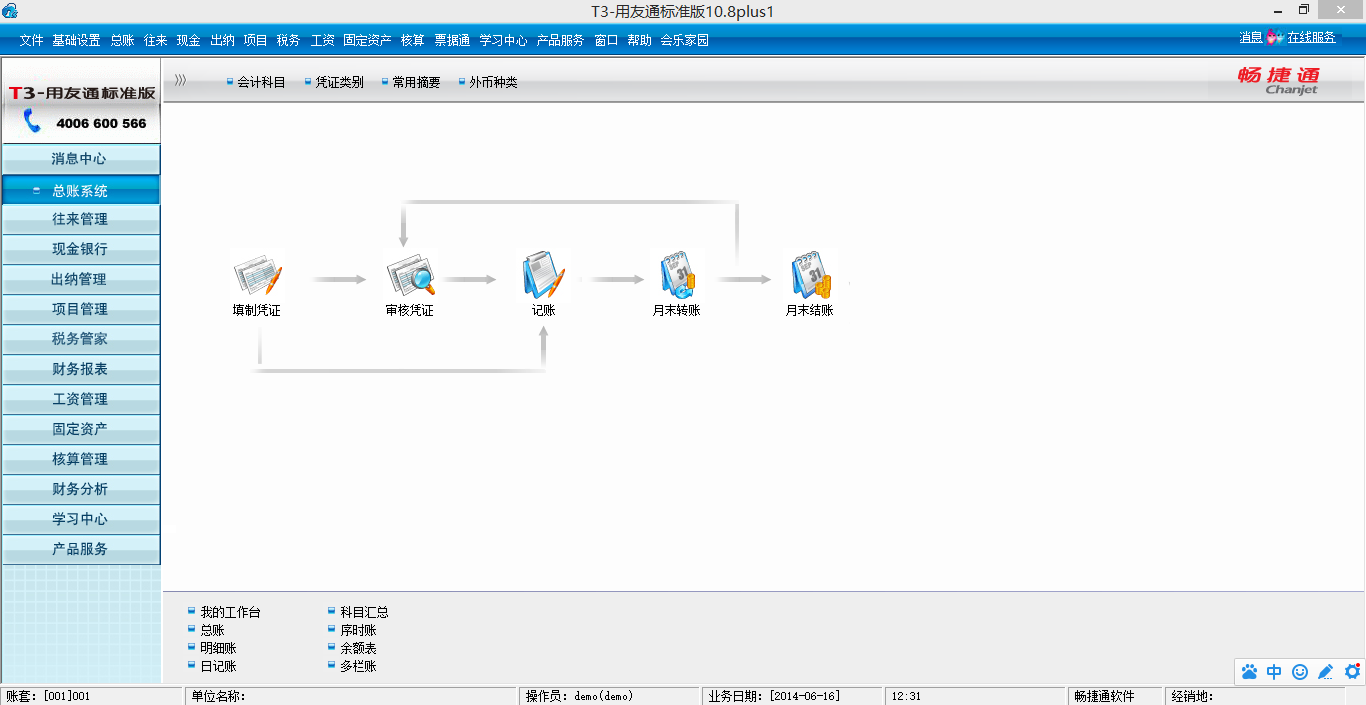Click the paw icon in input toolbar

1249,672
